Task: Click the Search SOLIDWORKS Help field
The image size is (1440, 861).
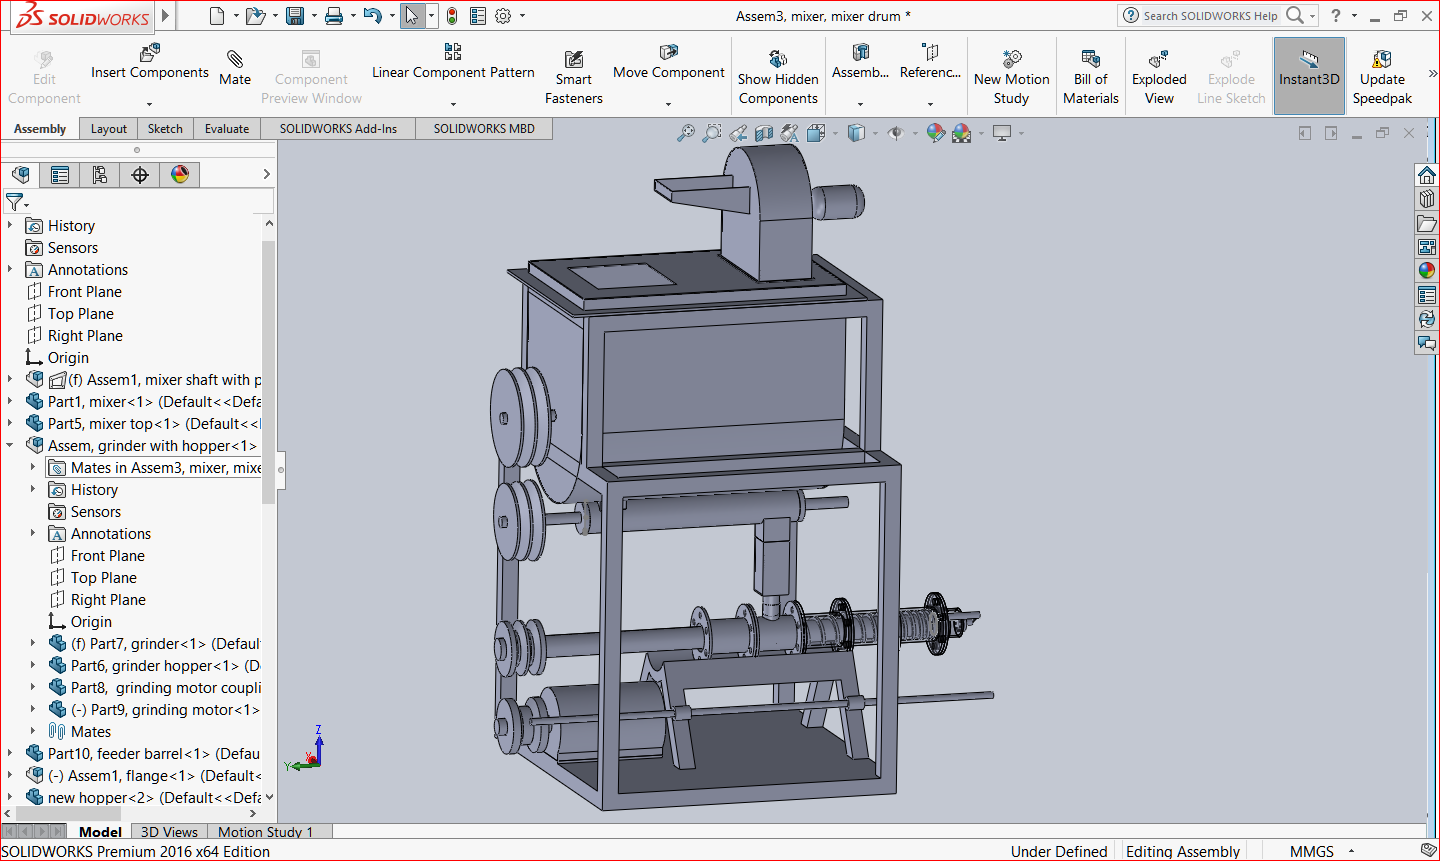Action: pos(1210,15)
